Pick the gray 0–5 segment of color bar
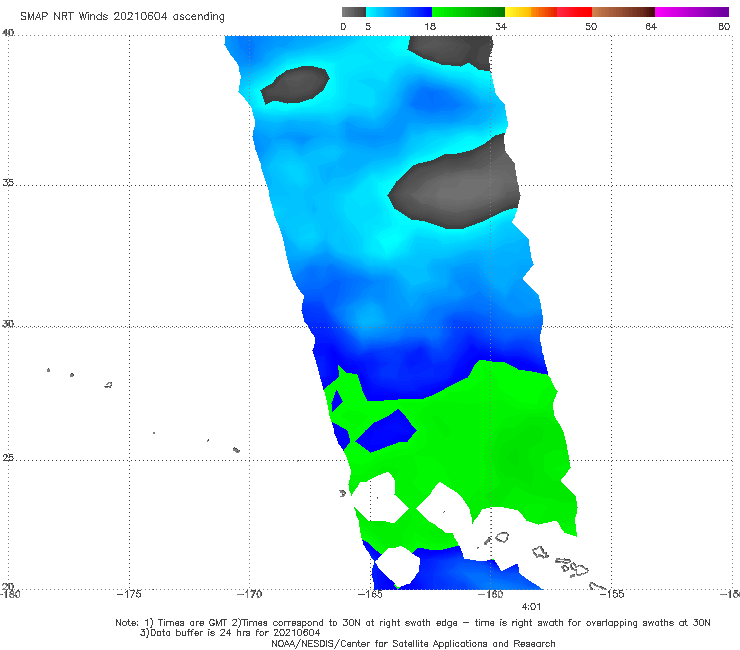The height and width of the screenshot is (650, 740). coord(353,12)
